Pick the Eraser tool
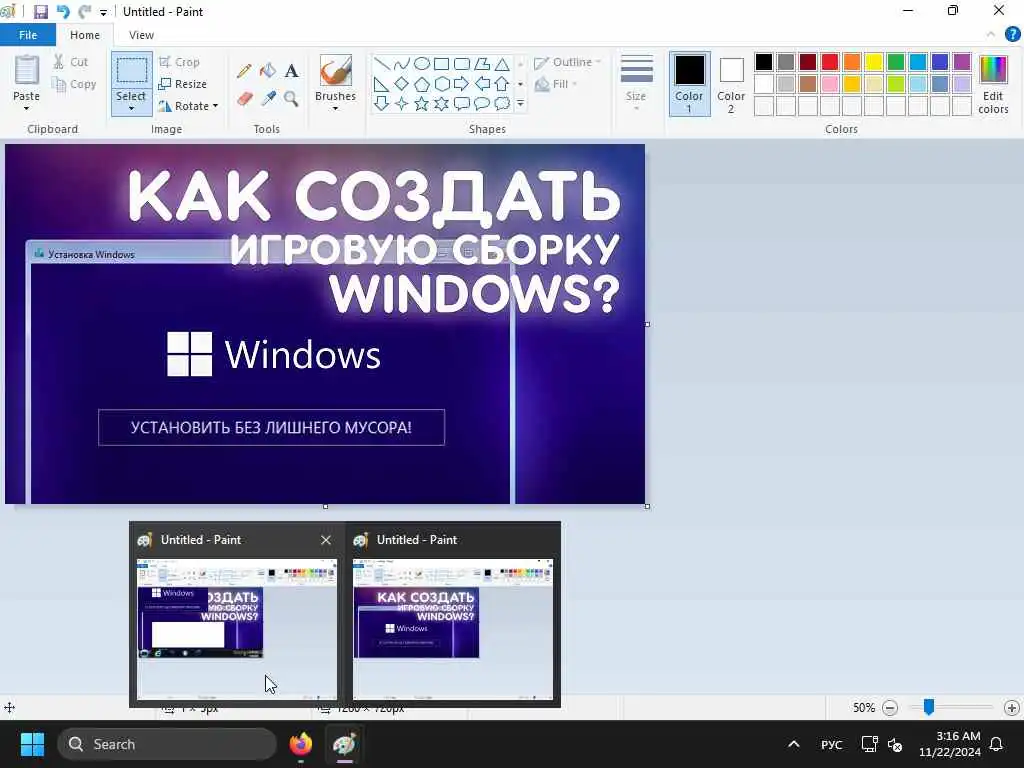This screenshot has width=1024, height=768. [x=244, y=99]
